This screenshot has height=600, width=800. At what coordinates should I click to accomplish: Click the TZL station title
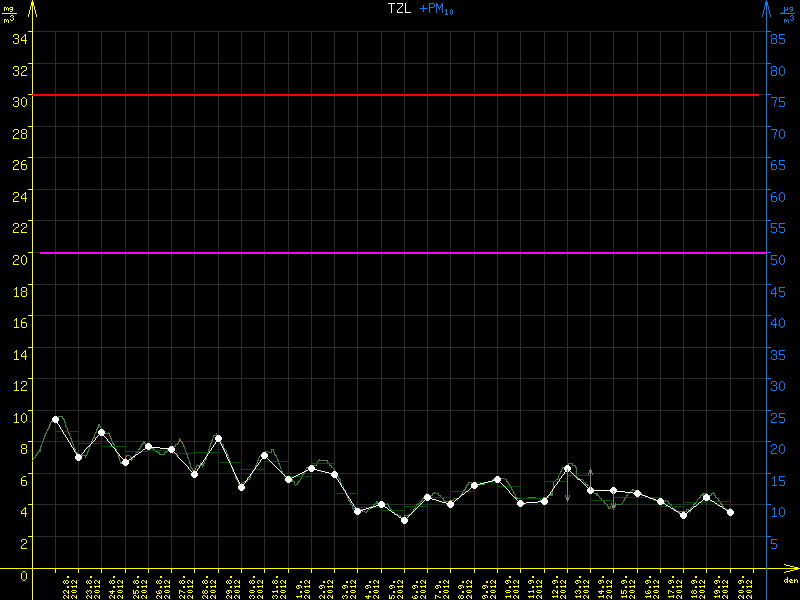tap(399, 9)
